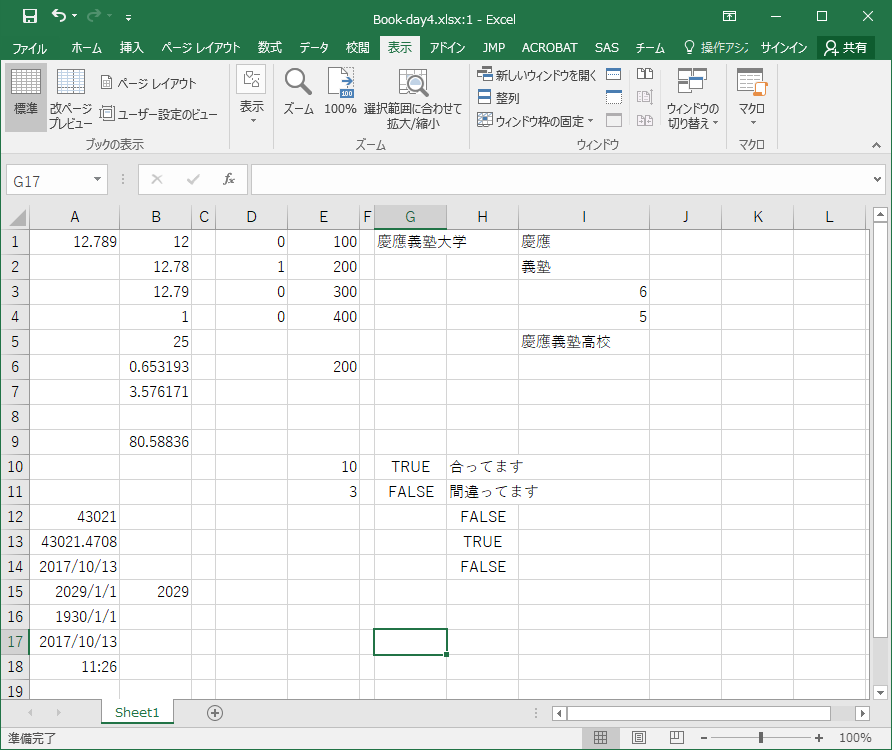Switch to page layout view in status bar
Screen dimensions: 892x750
(x=637, y=738)
